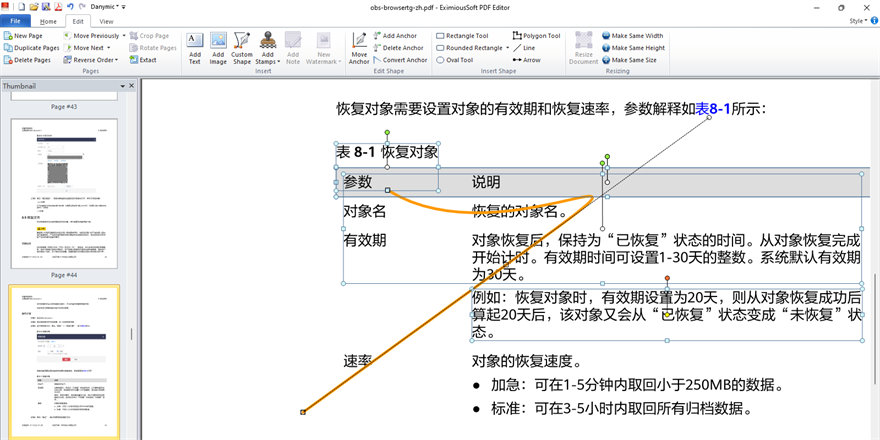Click the save icon in quick access bar
Viewport: 880px width, 440px height.
[x=45, y=7]
